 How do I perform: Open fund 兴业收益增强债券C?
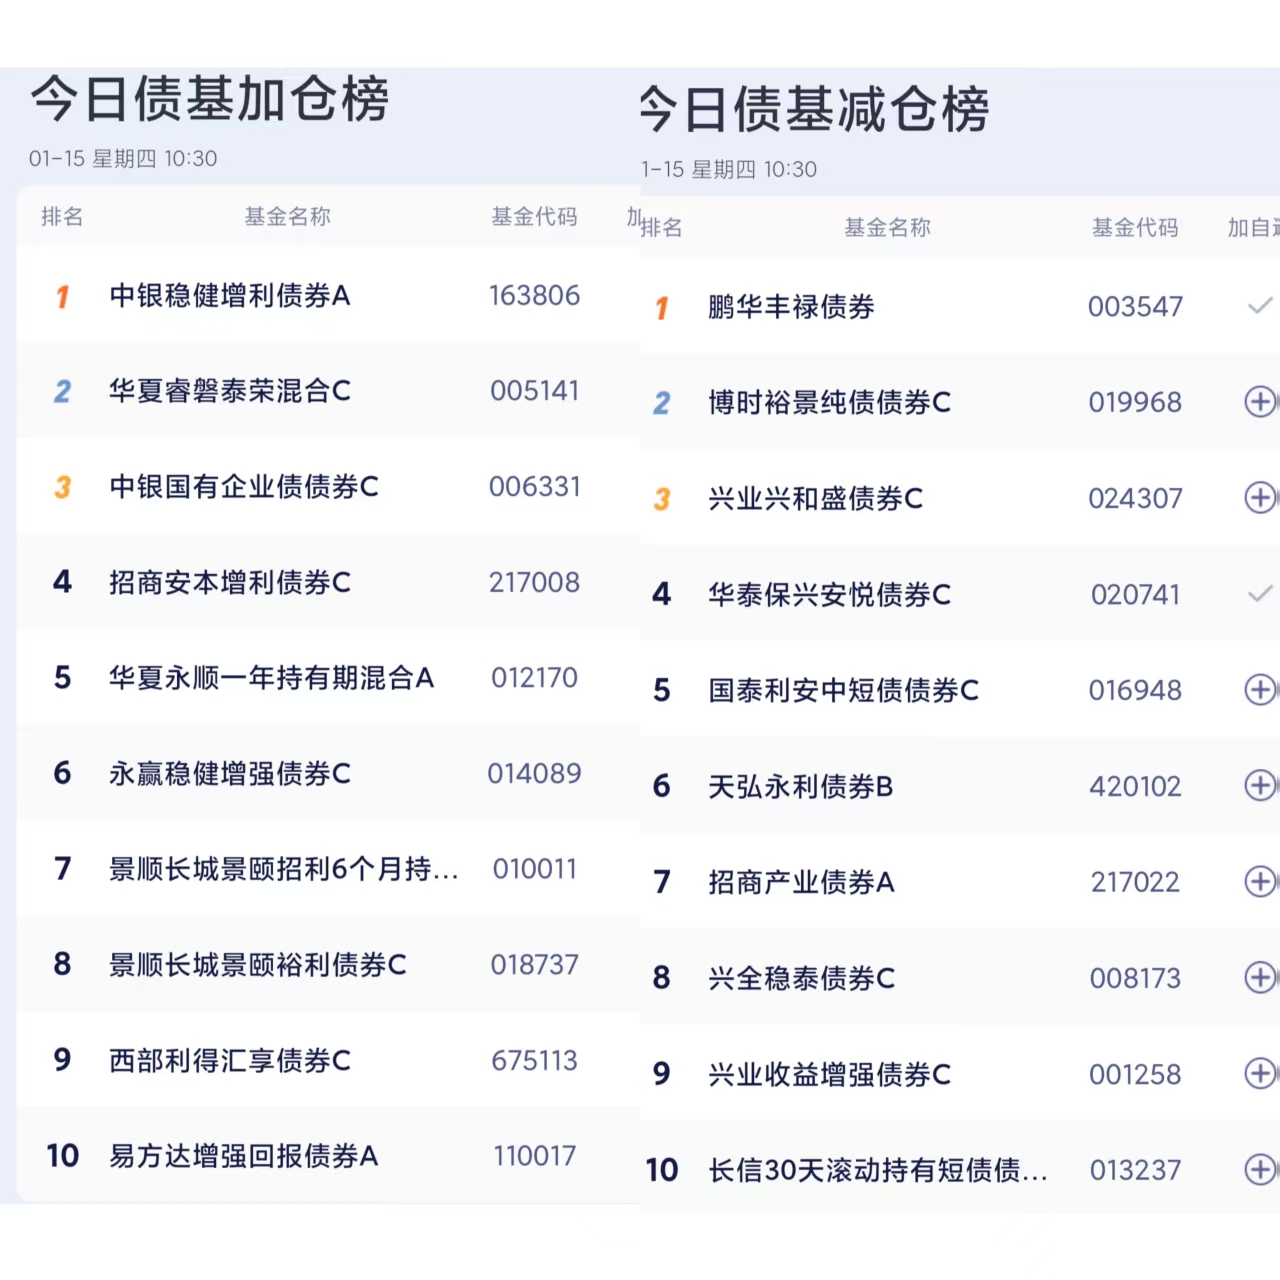pos(830,1075)
